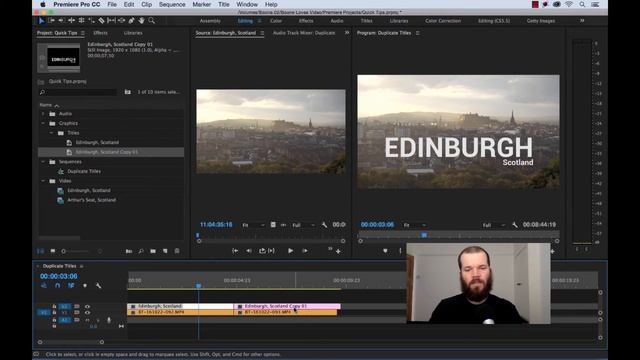Click the Project panel search field
Screen dimensions: 640x360
[x=78, y=93]
